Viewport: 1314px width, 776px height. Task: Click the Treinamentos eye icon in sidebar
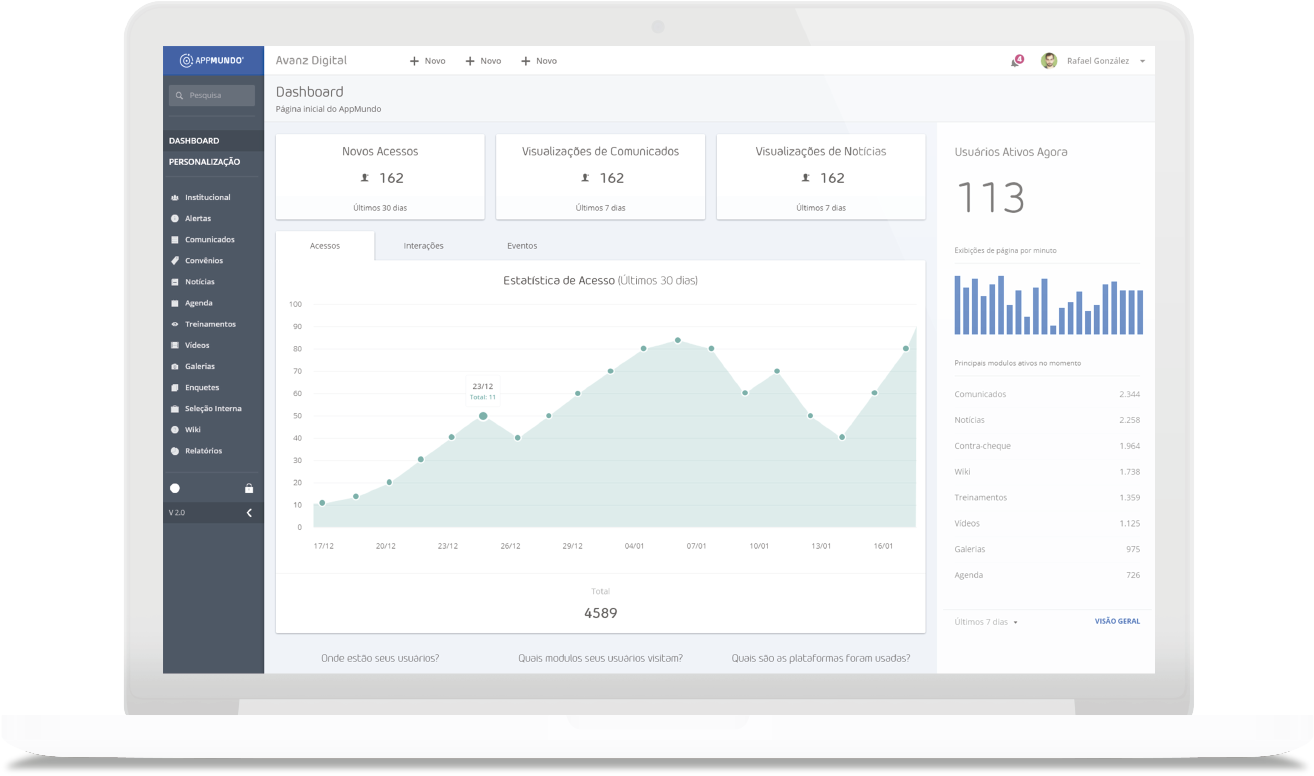[175, 324]
